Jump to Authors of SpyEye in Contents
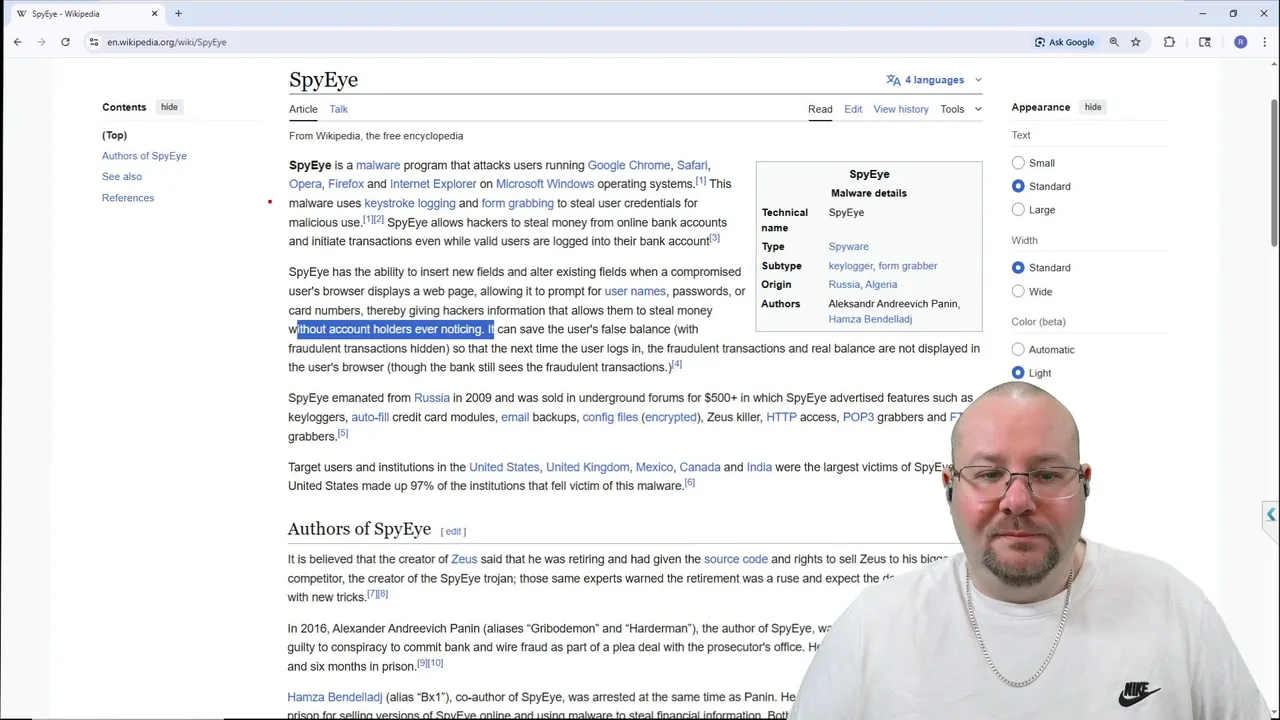 (144, 156)
